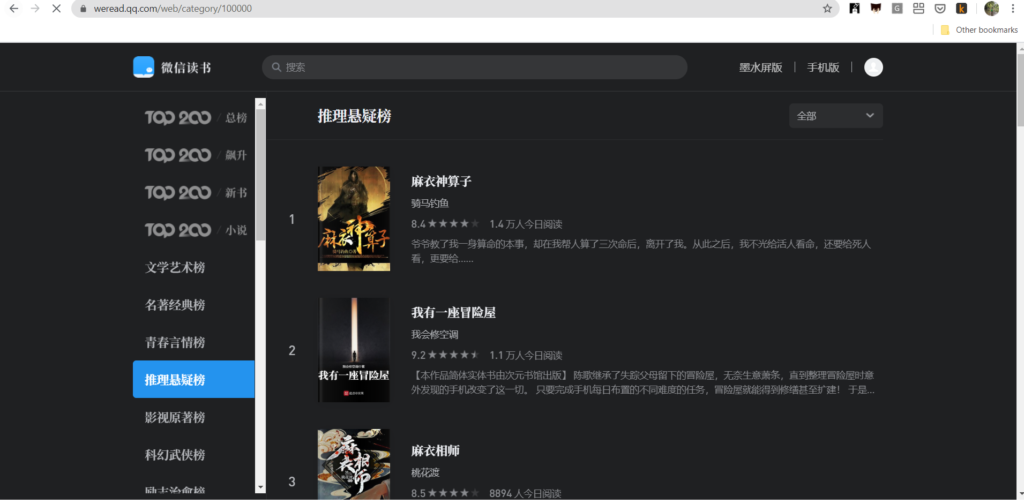
Task: Open the book title 麻衣神算子
Action: (x=441, y=181)
